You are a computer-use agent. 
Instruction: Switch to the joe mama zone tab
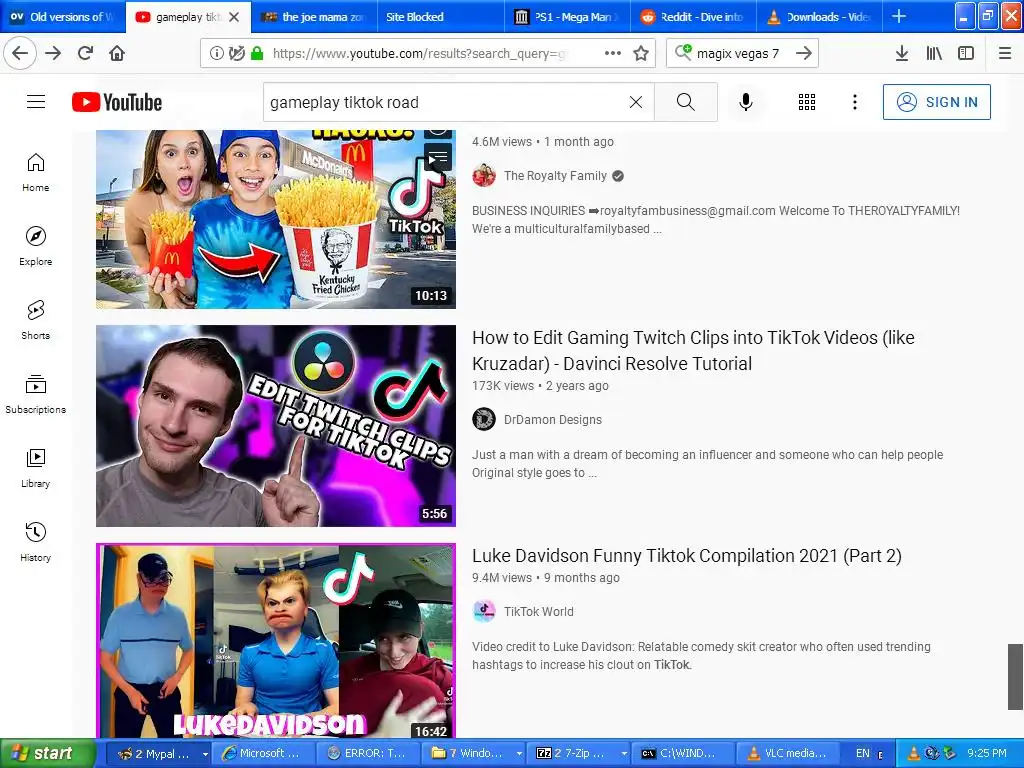(x=314, y=17)
